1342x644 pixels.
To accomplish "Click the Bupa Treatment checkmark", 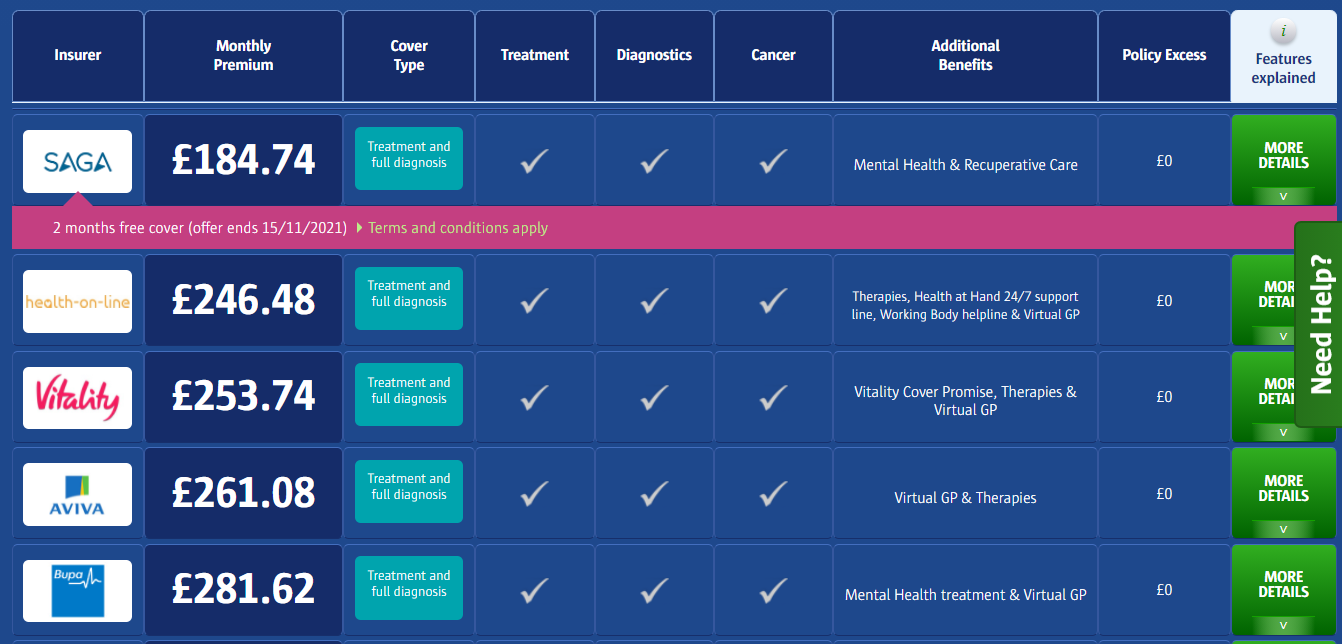I will pyautogui.click(x=535, y=590).
